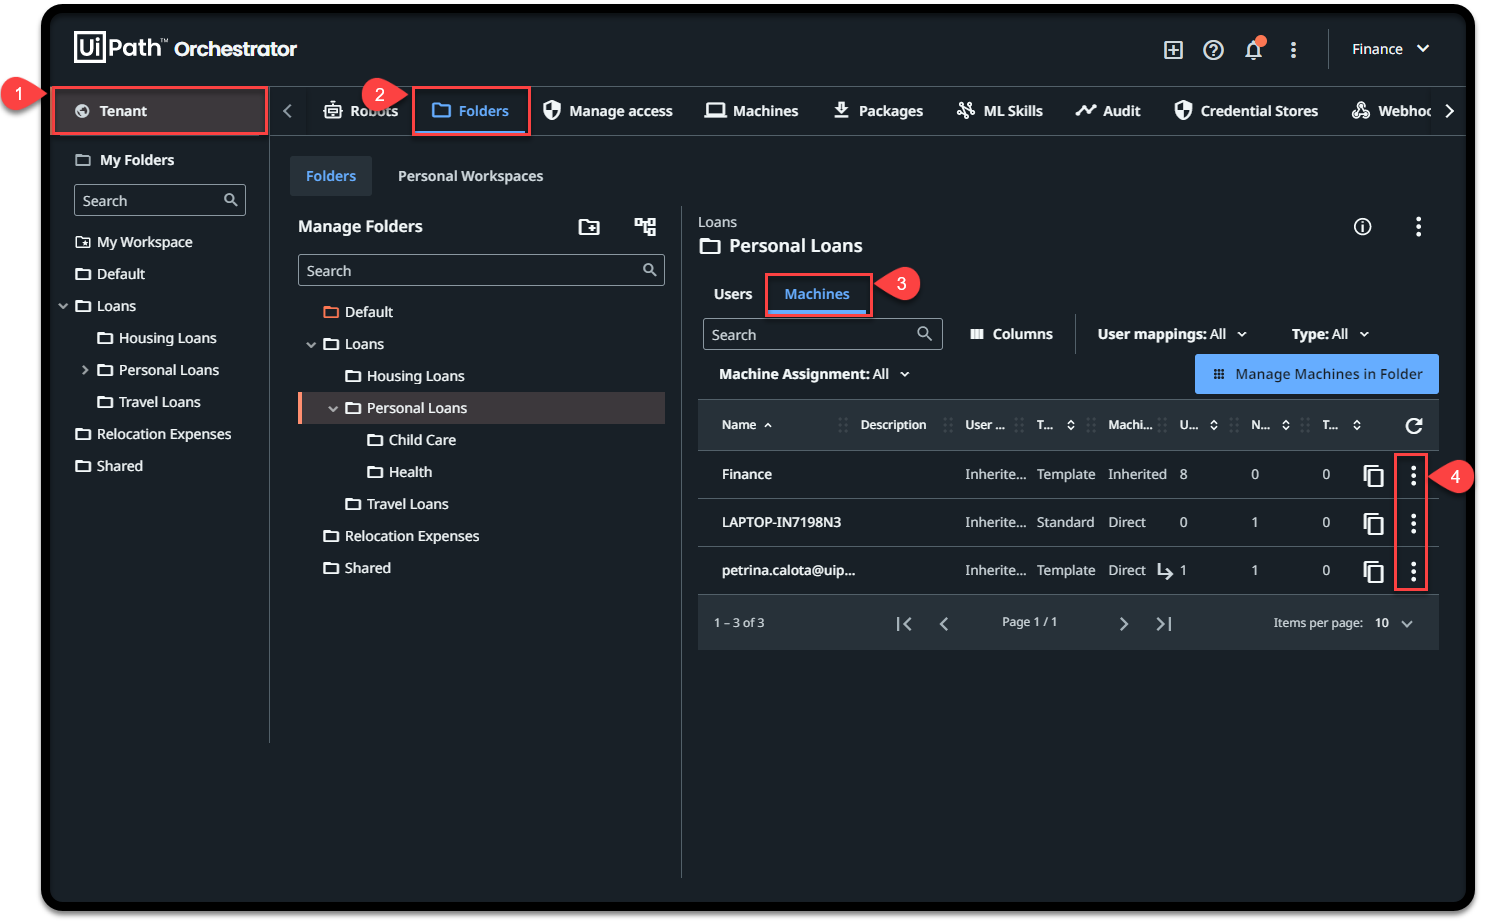1496x924 pixels.
Task: Select Child Care folder
Action: point(411,440)
